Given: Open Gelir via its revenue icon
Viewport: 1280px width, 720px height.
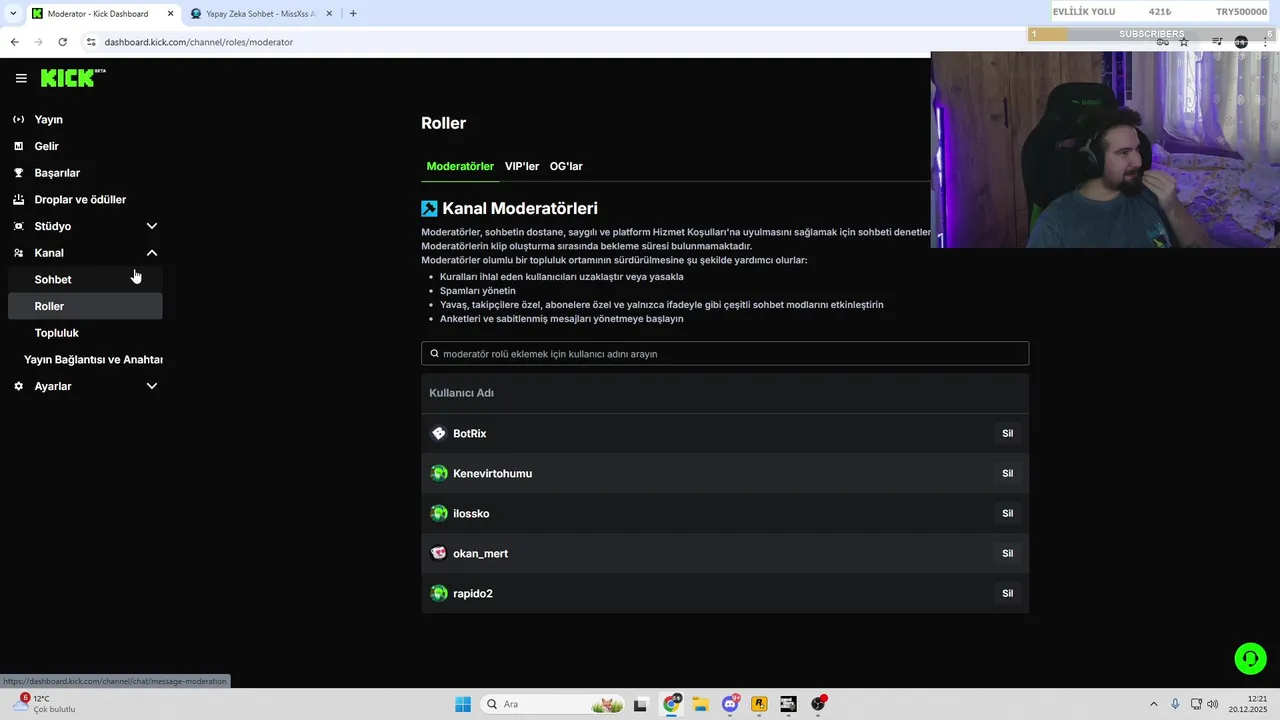Looking at the screenshot, I should click(18, 146).
